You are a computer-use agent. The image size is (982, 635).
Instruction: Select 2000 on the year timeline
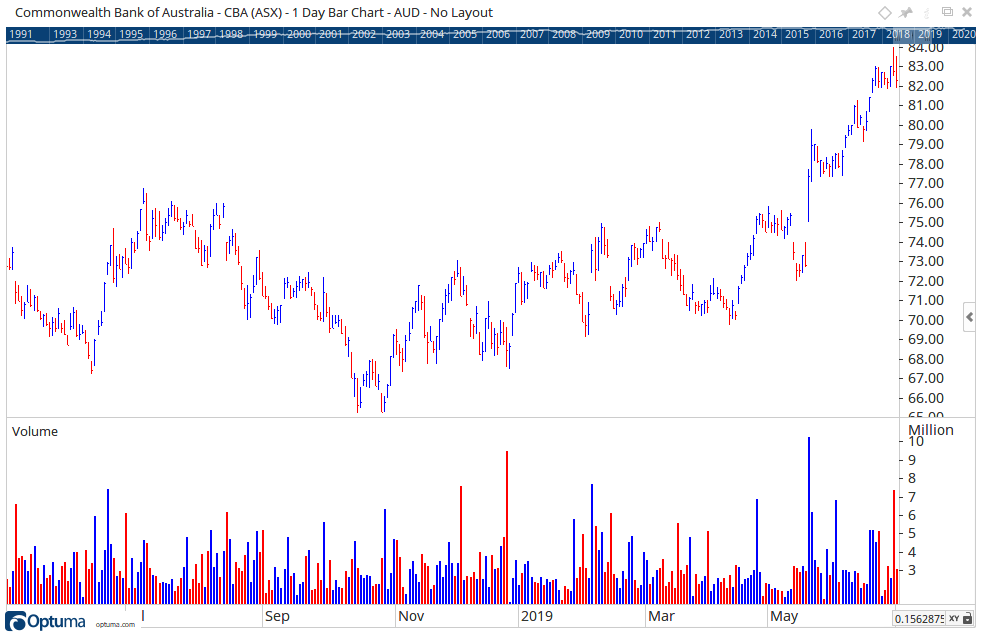pyautogui.click(x=299, y=34)
